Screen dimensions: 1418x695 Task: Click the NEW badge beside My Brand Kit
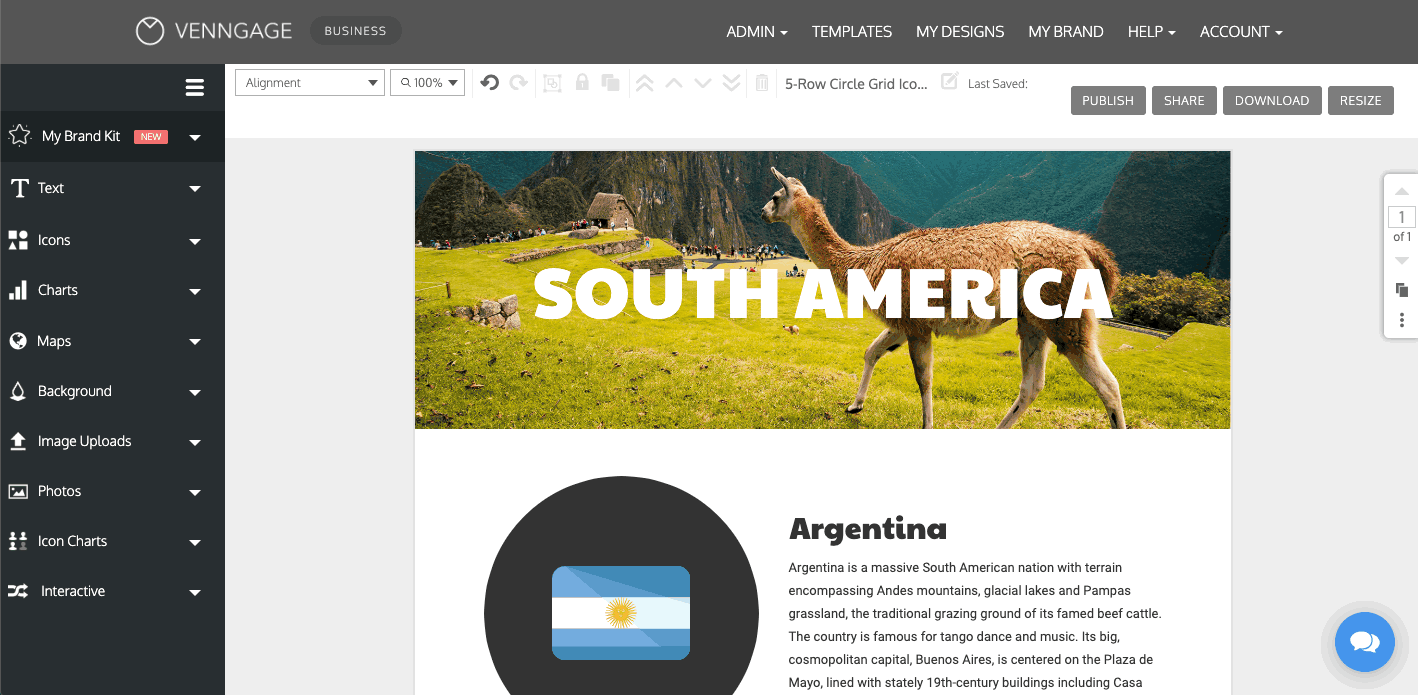[x=151, y=137]
